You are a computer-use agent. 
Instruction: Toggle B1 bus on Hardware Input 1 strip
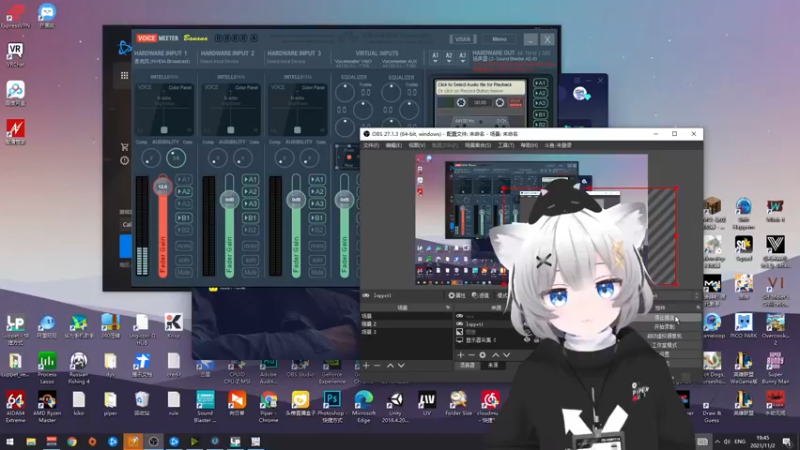click(x=184, y=218)
